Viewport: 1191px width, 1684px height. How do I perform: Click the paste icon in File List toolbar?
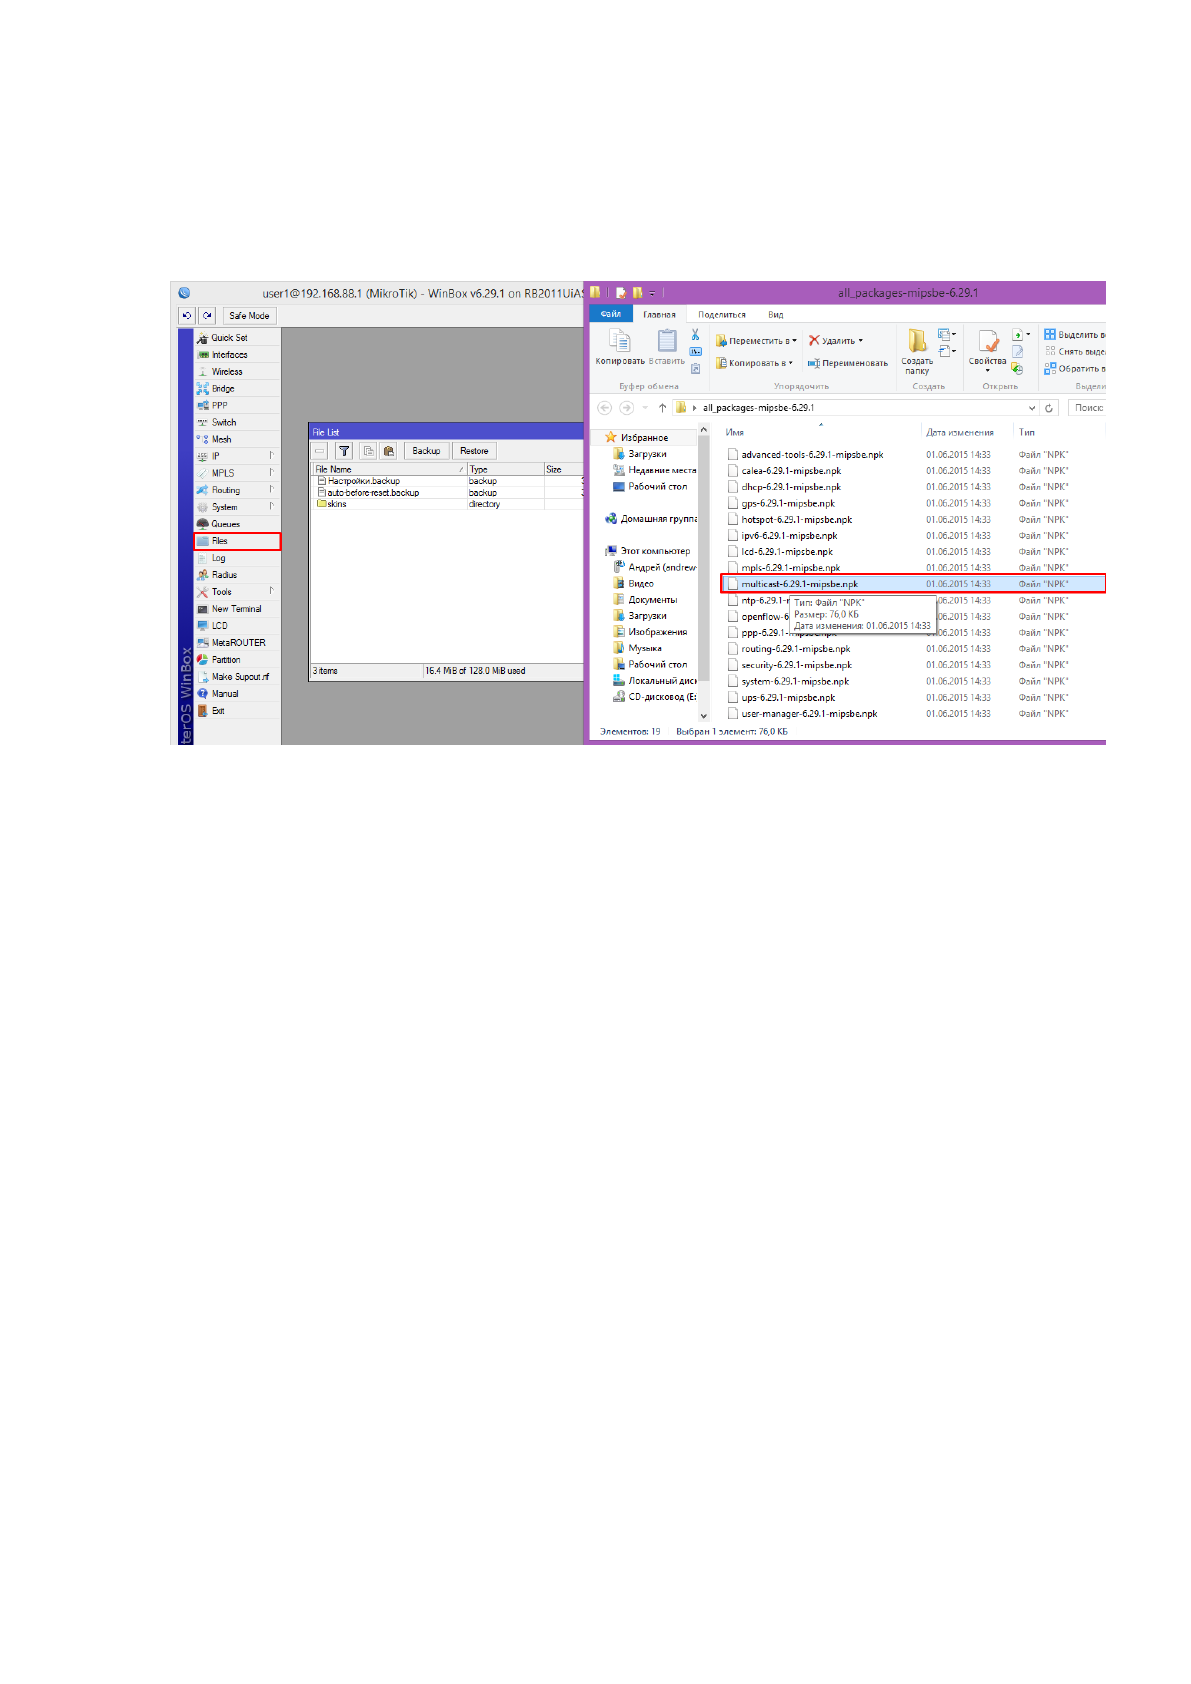388,451
